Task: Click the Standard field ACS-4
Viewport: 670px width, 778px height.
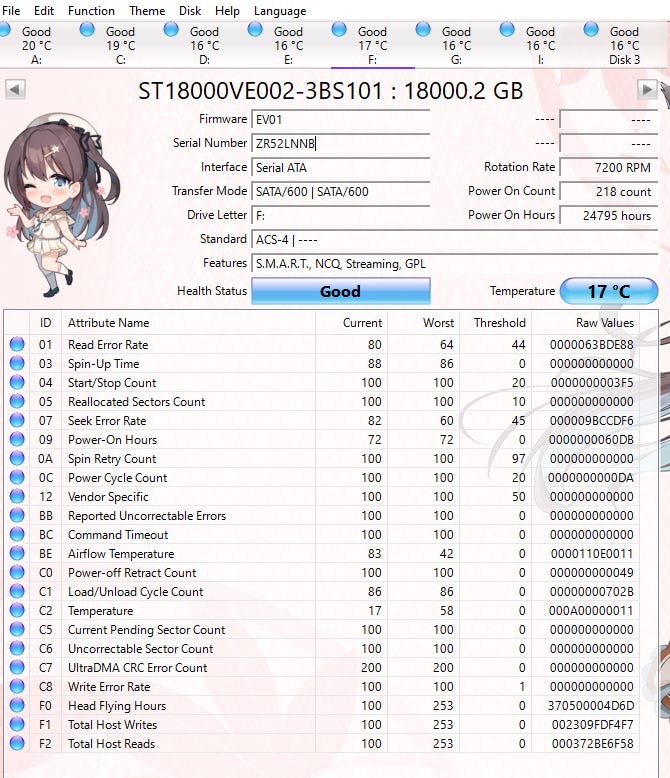Action: coord(455,240)
